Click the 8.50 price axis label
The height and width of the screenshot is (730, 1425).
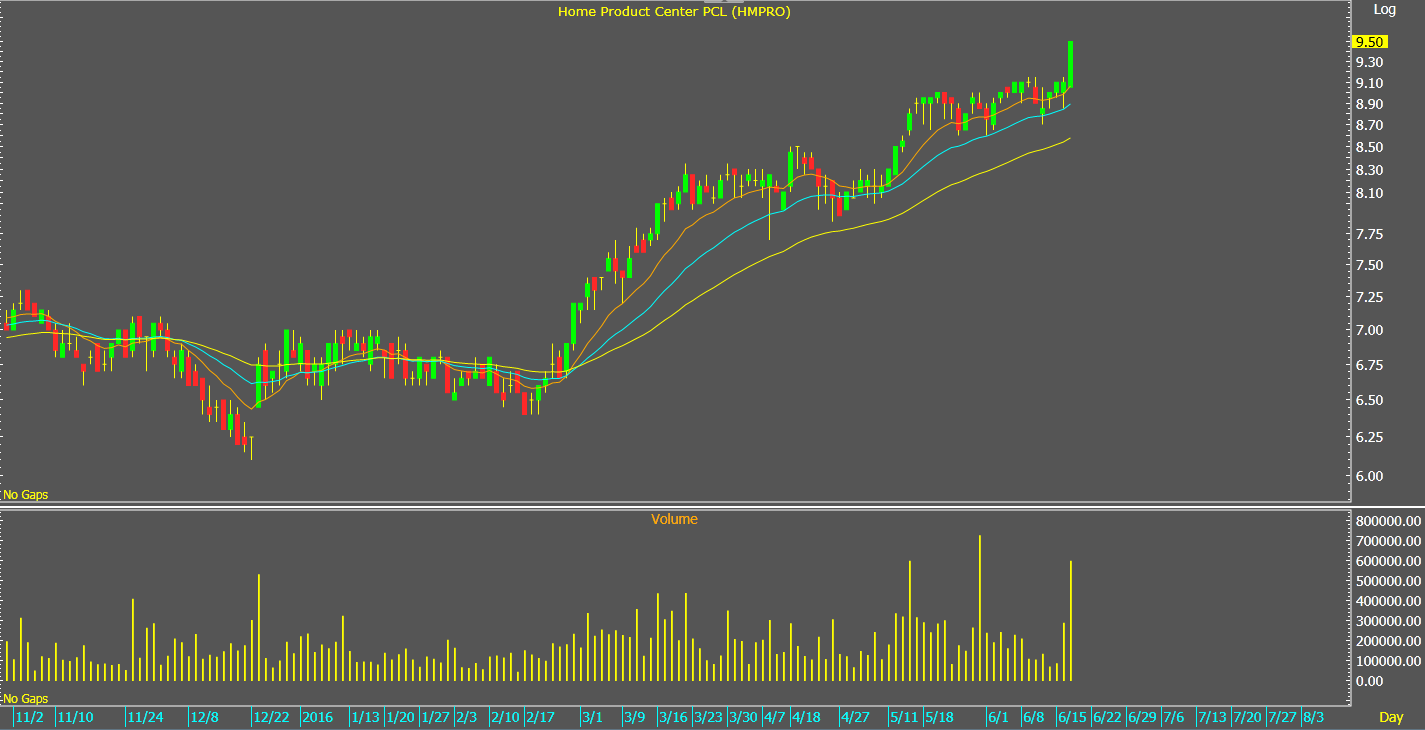point(1369,147)
